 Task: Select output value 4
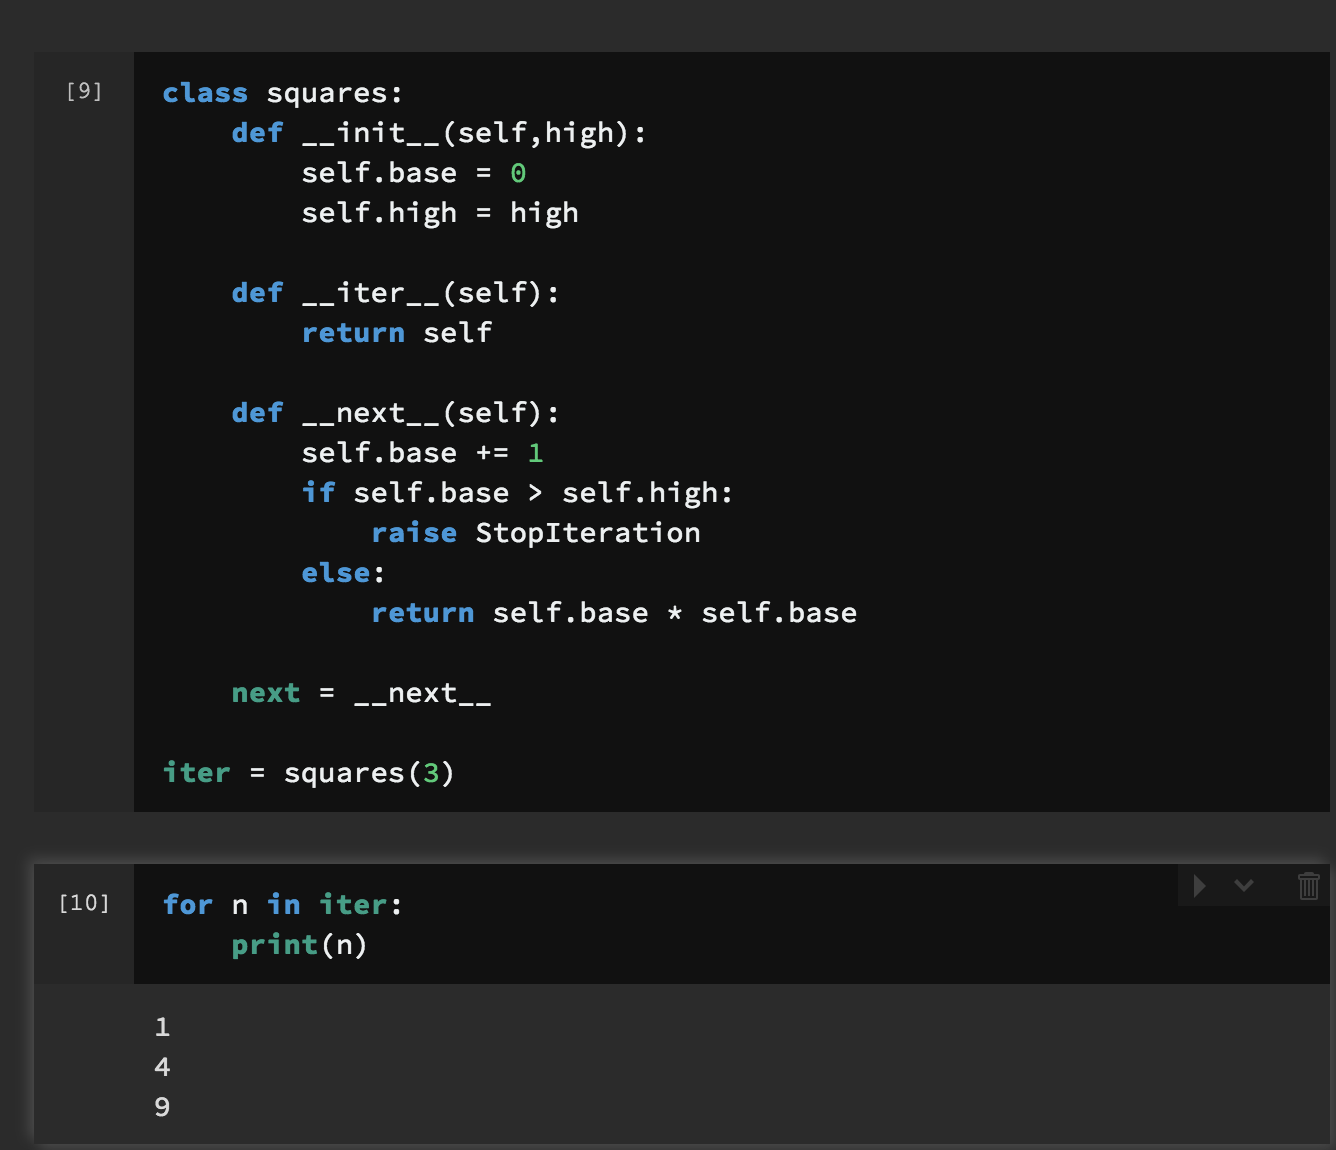(x=162, y=1067)
